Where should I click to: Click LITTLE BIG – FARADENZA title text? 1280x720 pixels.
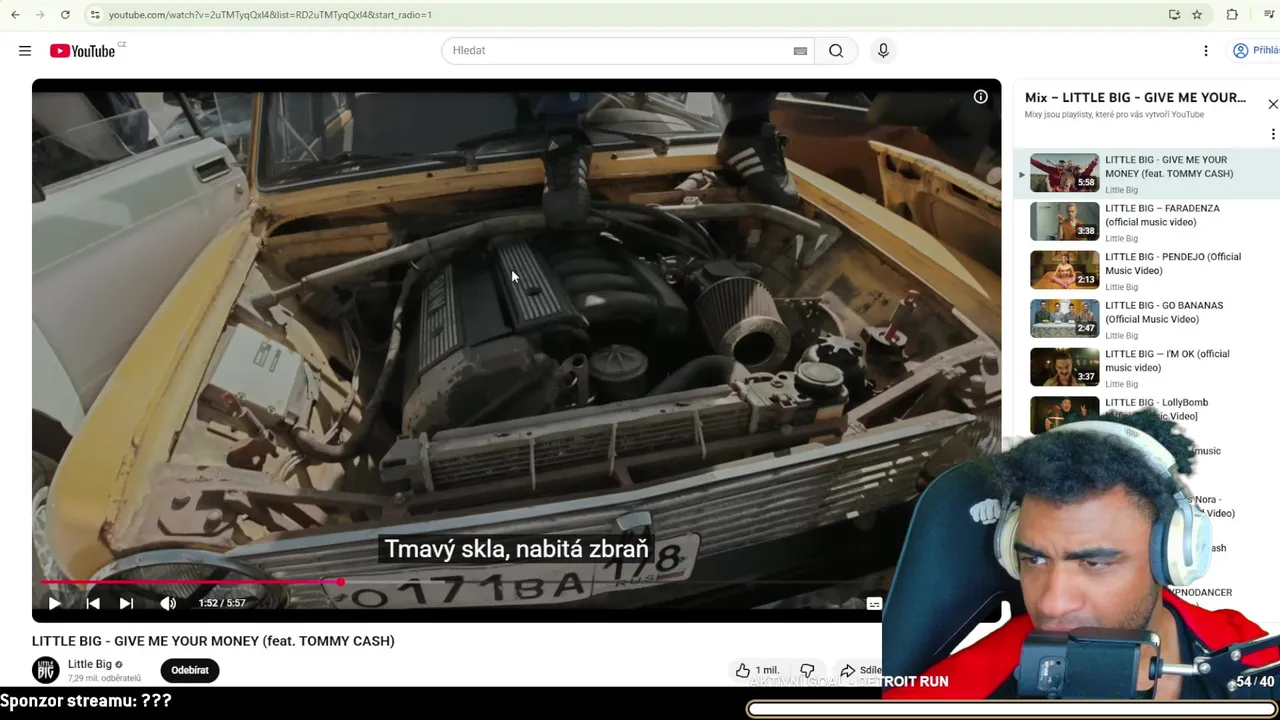pyautogui.click(x=1162, y=215)
